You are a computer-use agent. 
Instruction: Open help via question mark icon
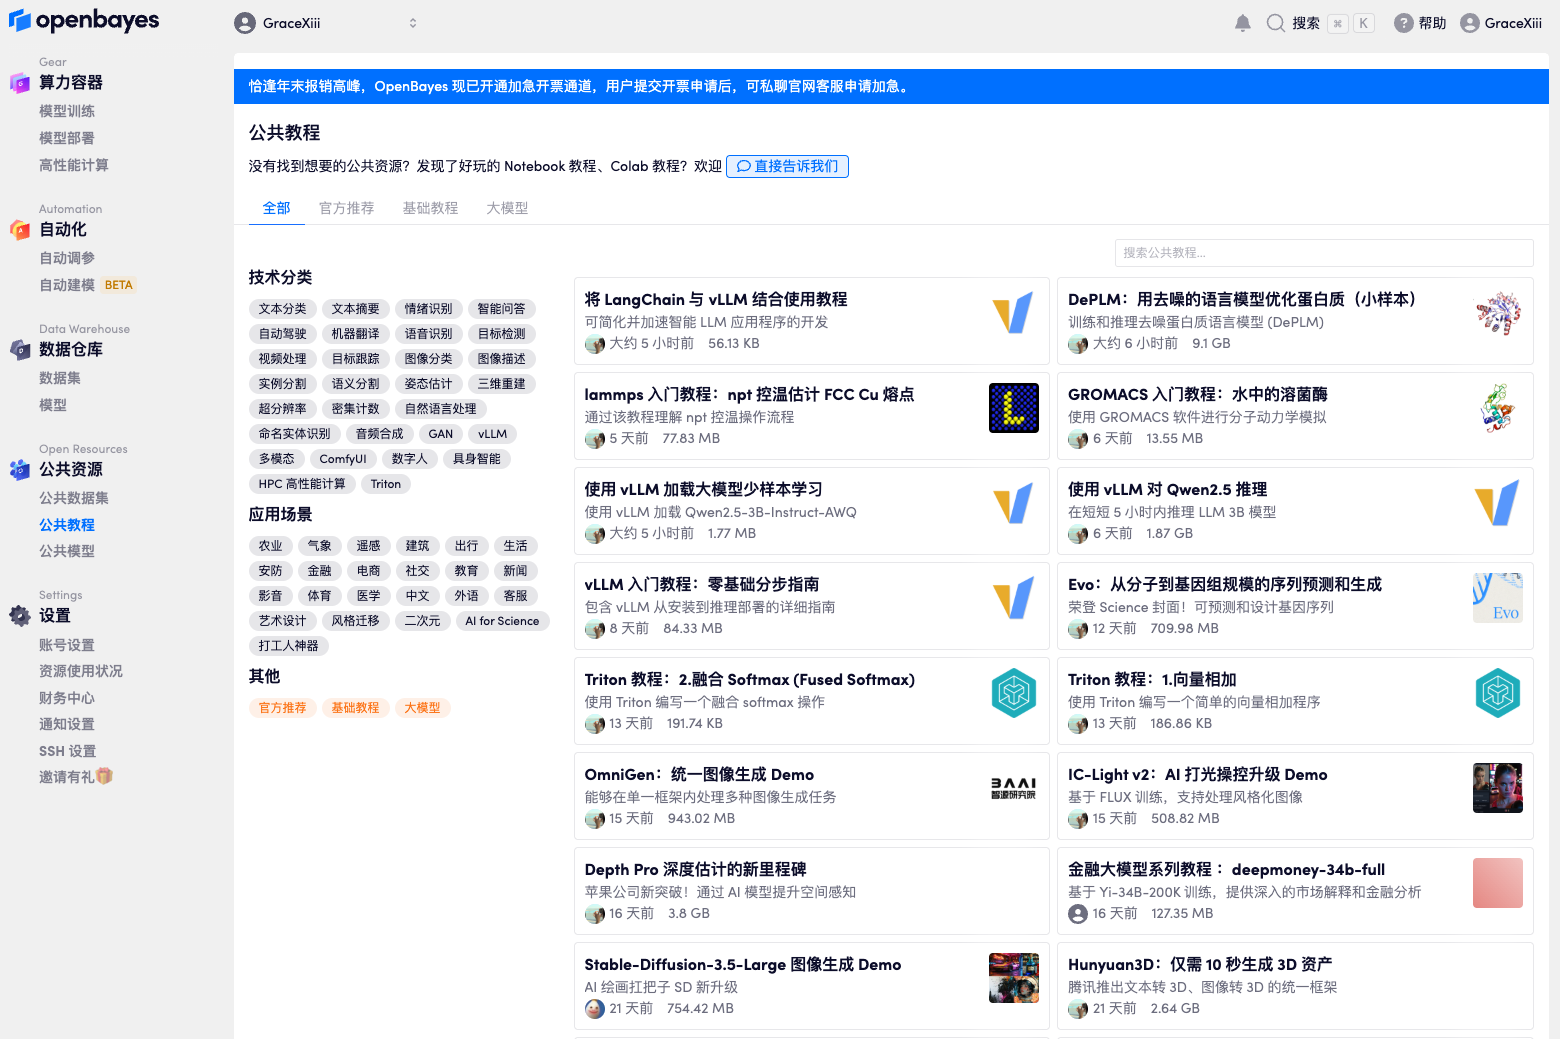1404,23
